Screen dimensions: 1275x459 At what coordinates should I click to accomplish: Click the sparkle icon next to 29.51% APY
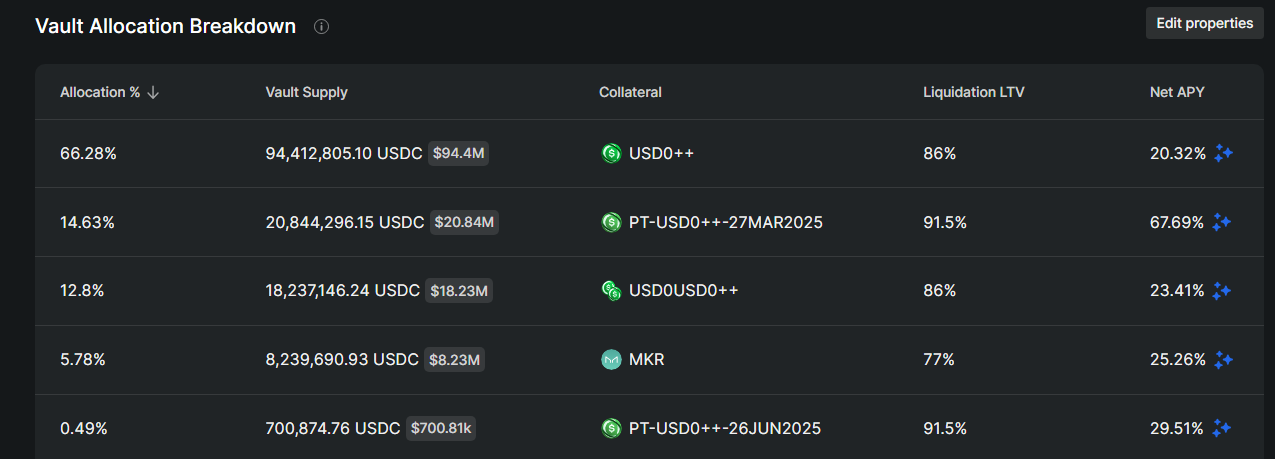coord(1221,428)
